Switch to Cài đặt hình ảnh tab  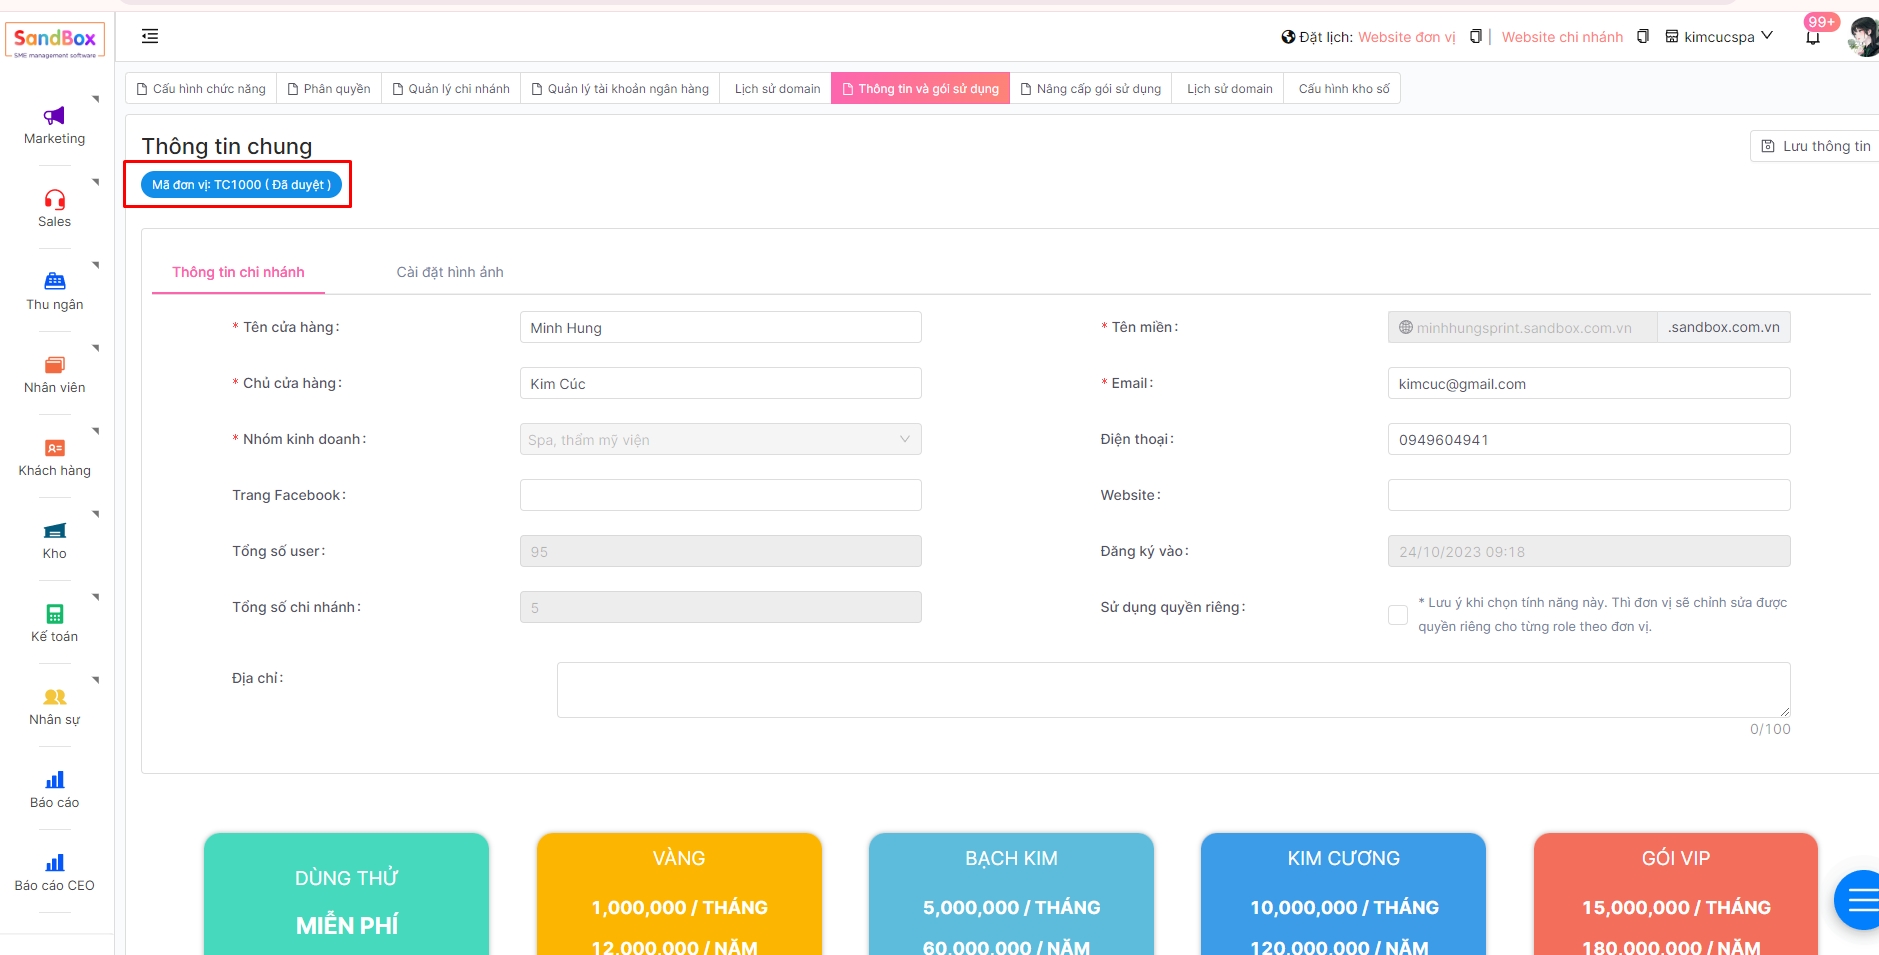tap(450, 272)
